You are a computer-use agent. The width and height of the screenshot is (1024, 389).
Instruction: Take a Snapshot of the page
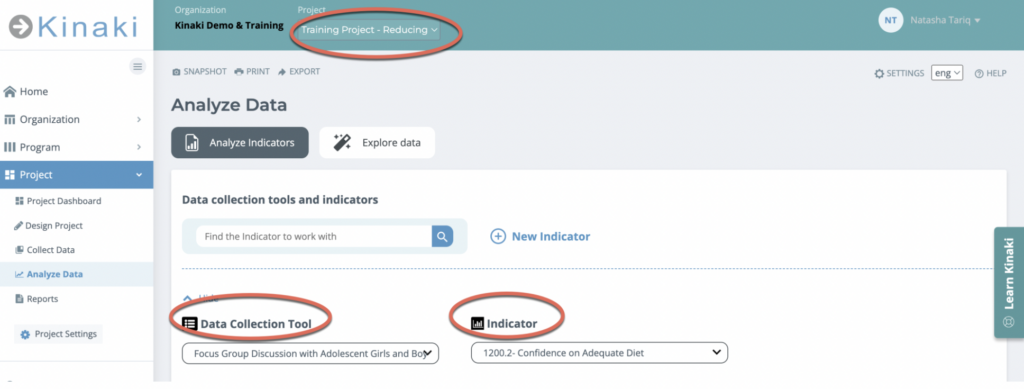coord(199,72)
